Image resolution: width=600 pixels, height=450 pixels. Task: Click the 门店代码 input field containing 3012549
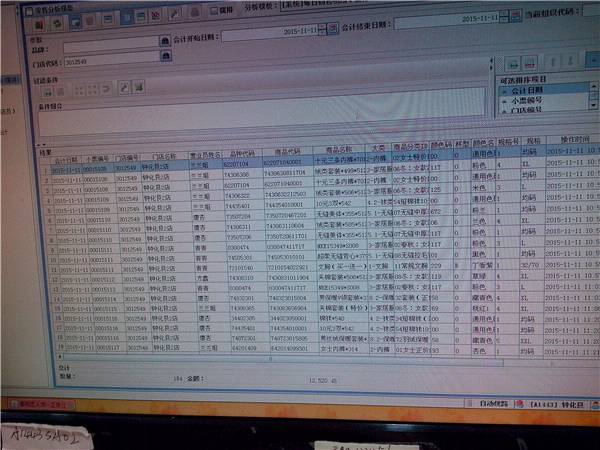click(110, 61)
